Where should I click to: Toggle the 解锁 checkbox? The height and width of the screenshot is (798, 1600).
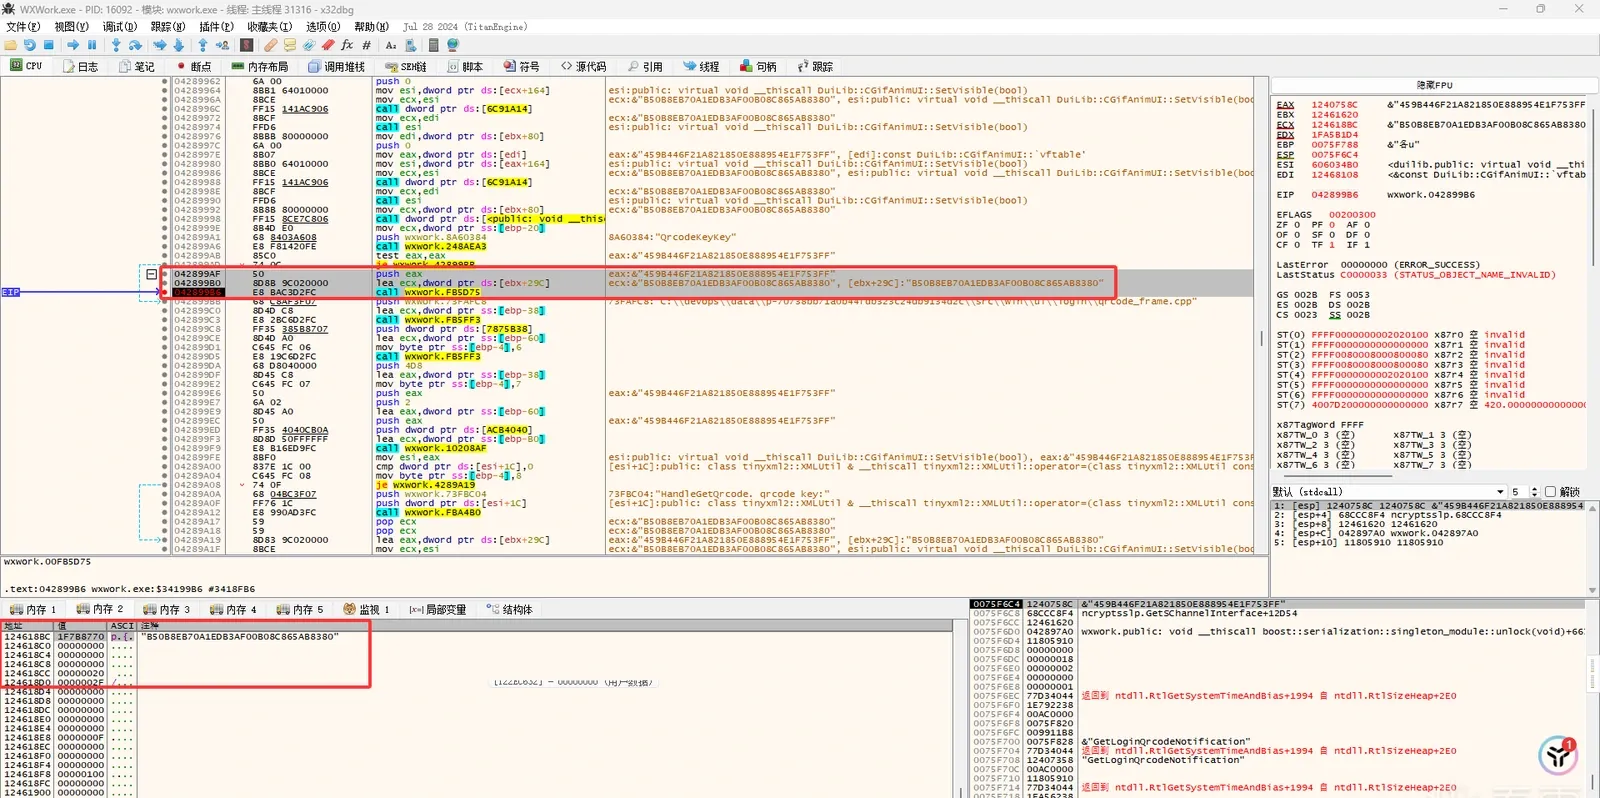(x=1551, y=492)
